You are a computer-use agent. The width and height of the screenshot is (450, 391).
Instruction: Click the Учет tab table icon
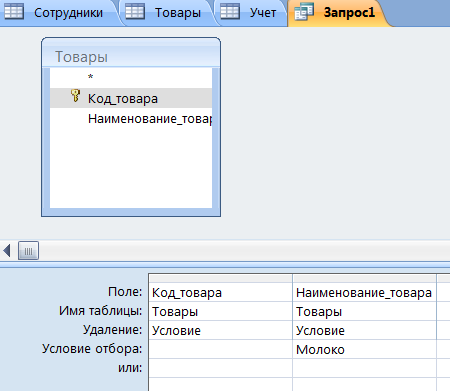[230, 12]
